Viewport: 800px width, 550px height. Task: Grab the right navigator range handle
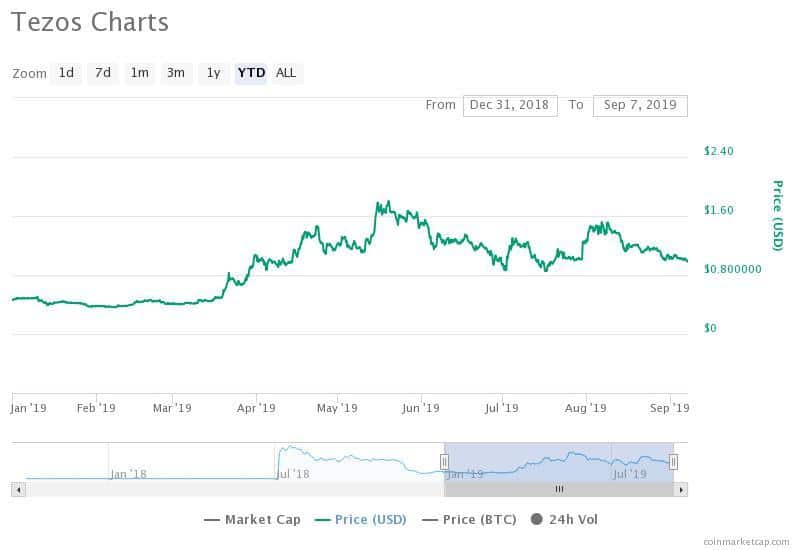point(674,461)
